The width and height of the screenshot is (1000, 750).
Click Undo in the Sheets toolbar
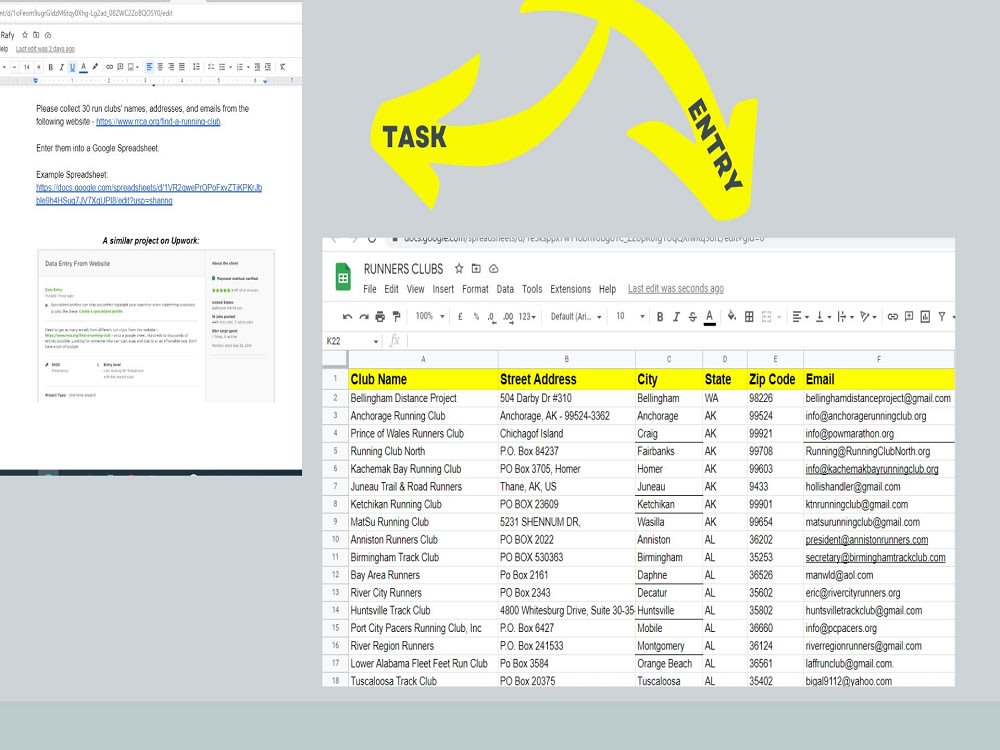pos(347,316)
